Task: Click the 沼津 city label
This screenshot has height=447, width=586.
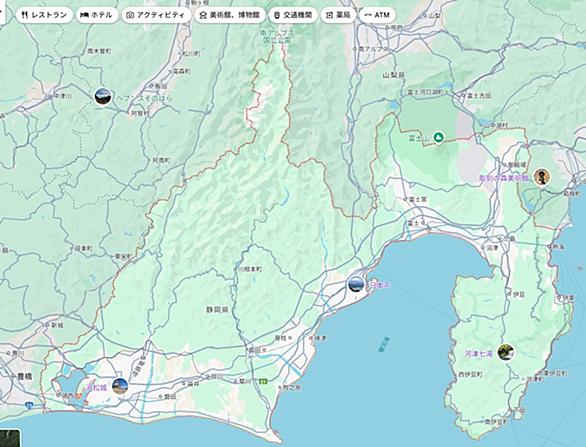Action: (x=492, y=247)
